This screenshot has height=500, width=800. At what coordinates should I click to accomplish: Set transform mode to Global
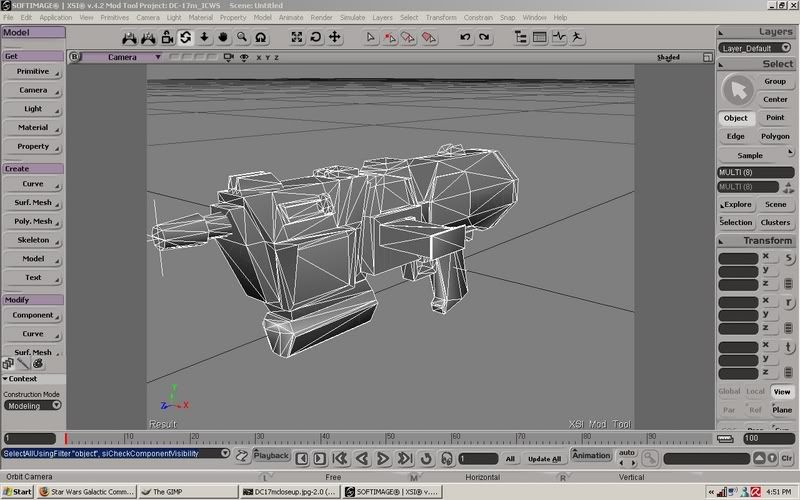tap(729, 391)
